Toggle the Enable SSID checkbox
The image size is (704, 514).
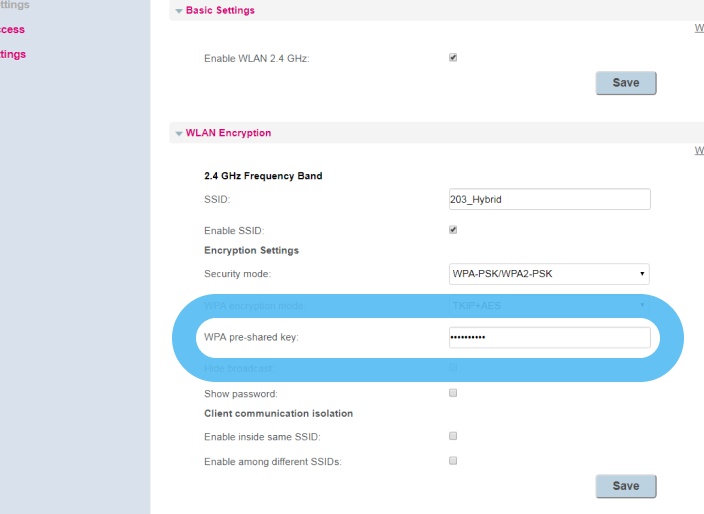click(453, 230)
